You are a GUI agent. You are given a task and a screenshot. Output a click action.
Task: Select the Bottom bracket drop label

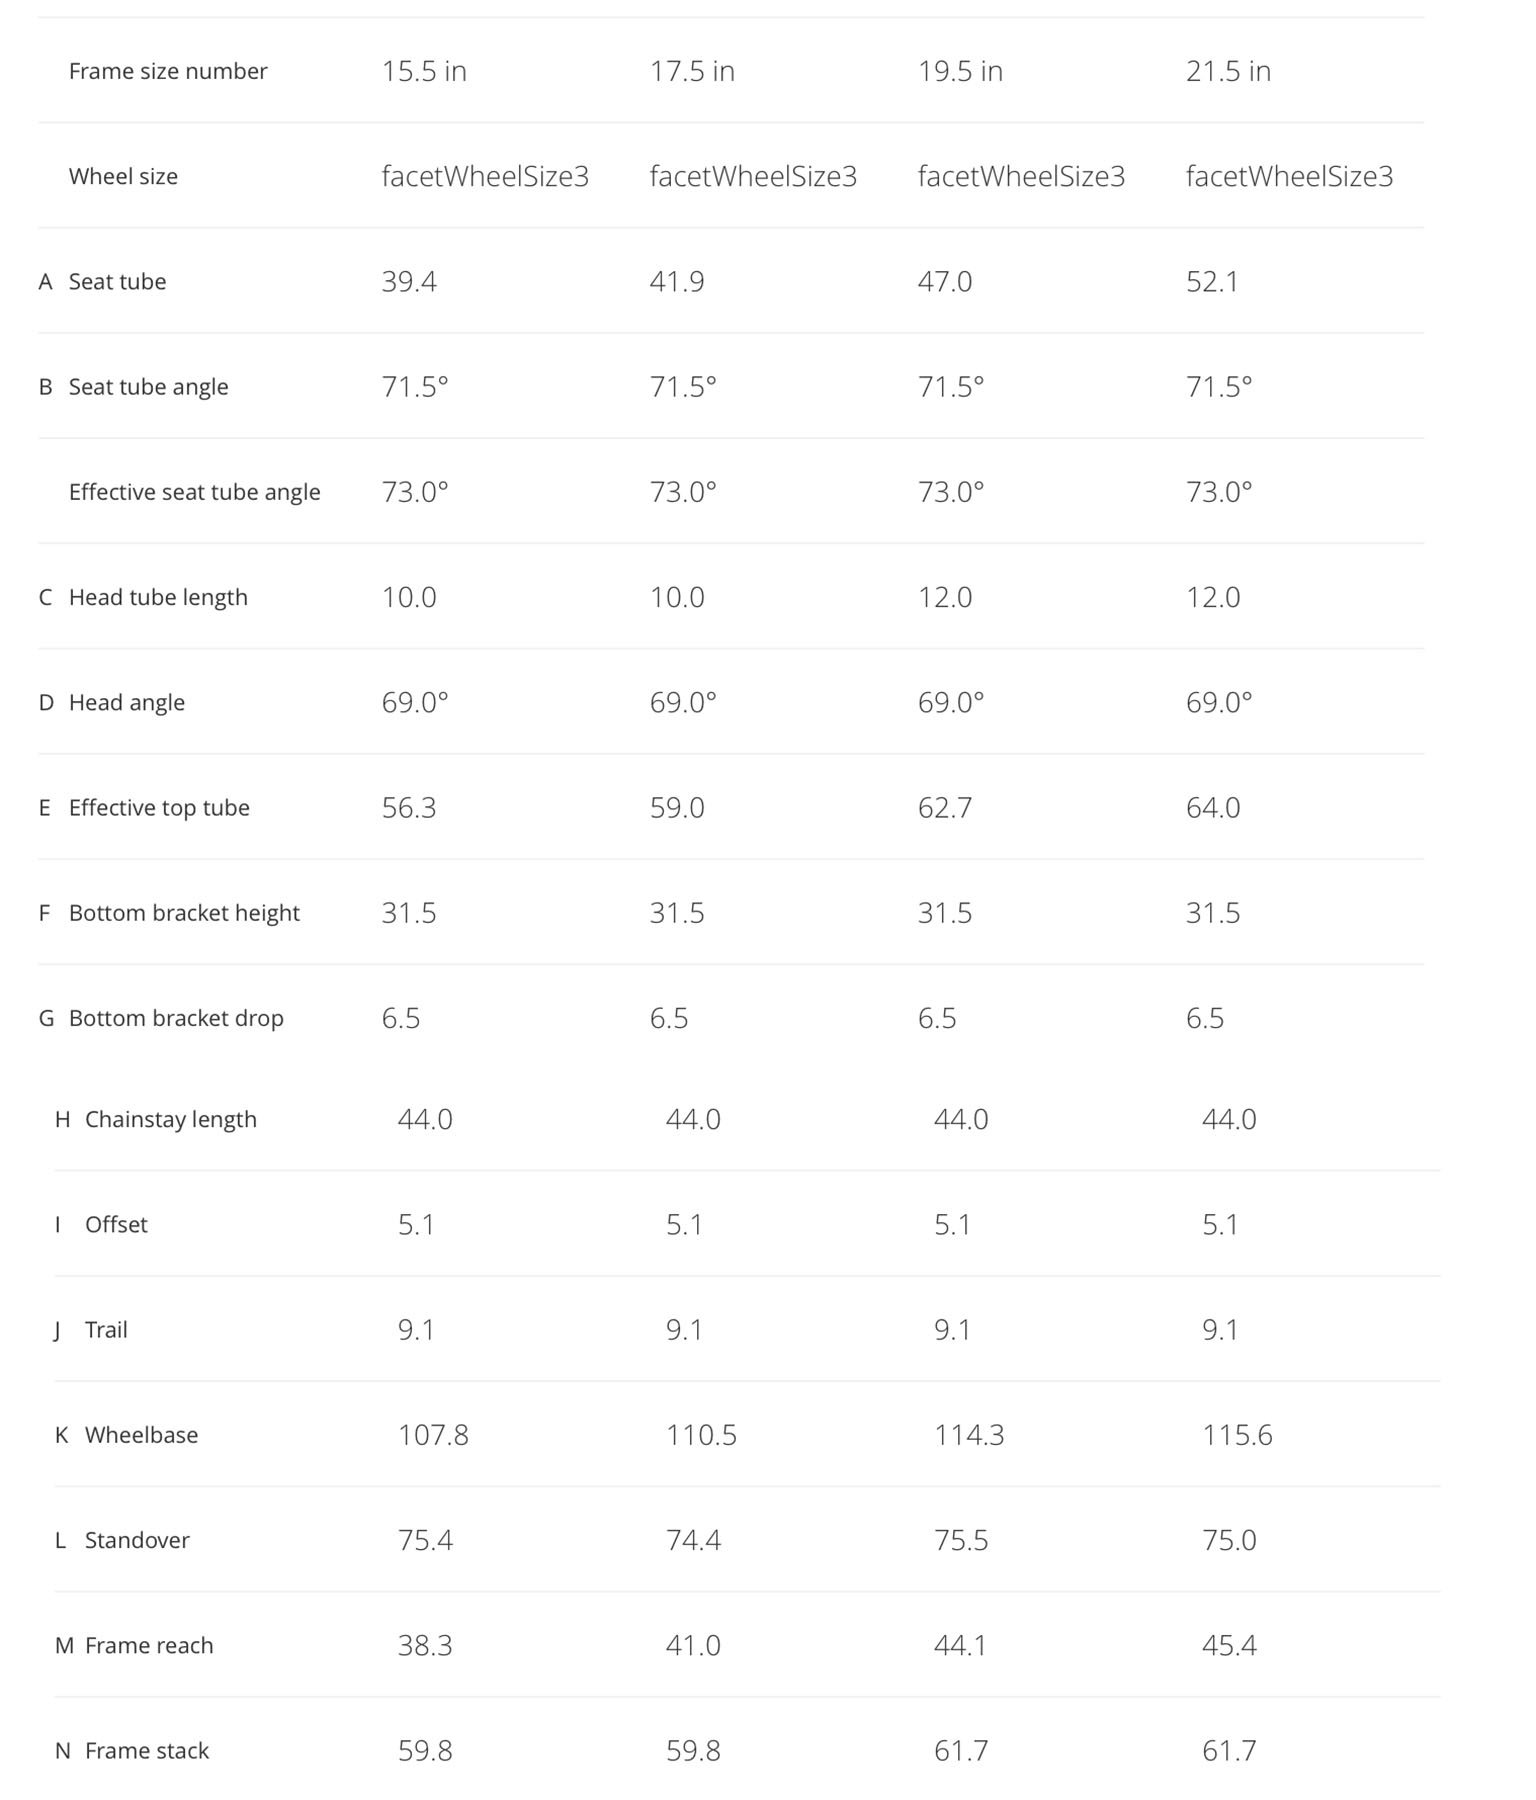pyautogui.click(x=176, y=1018)
